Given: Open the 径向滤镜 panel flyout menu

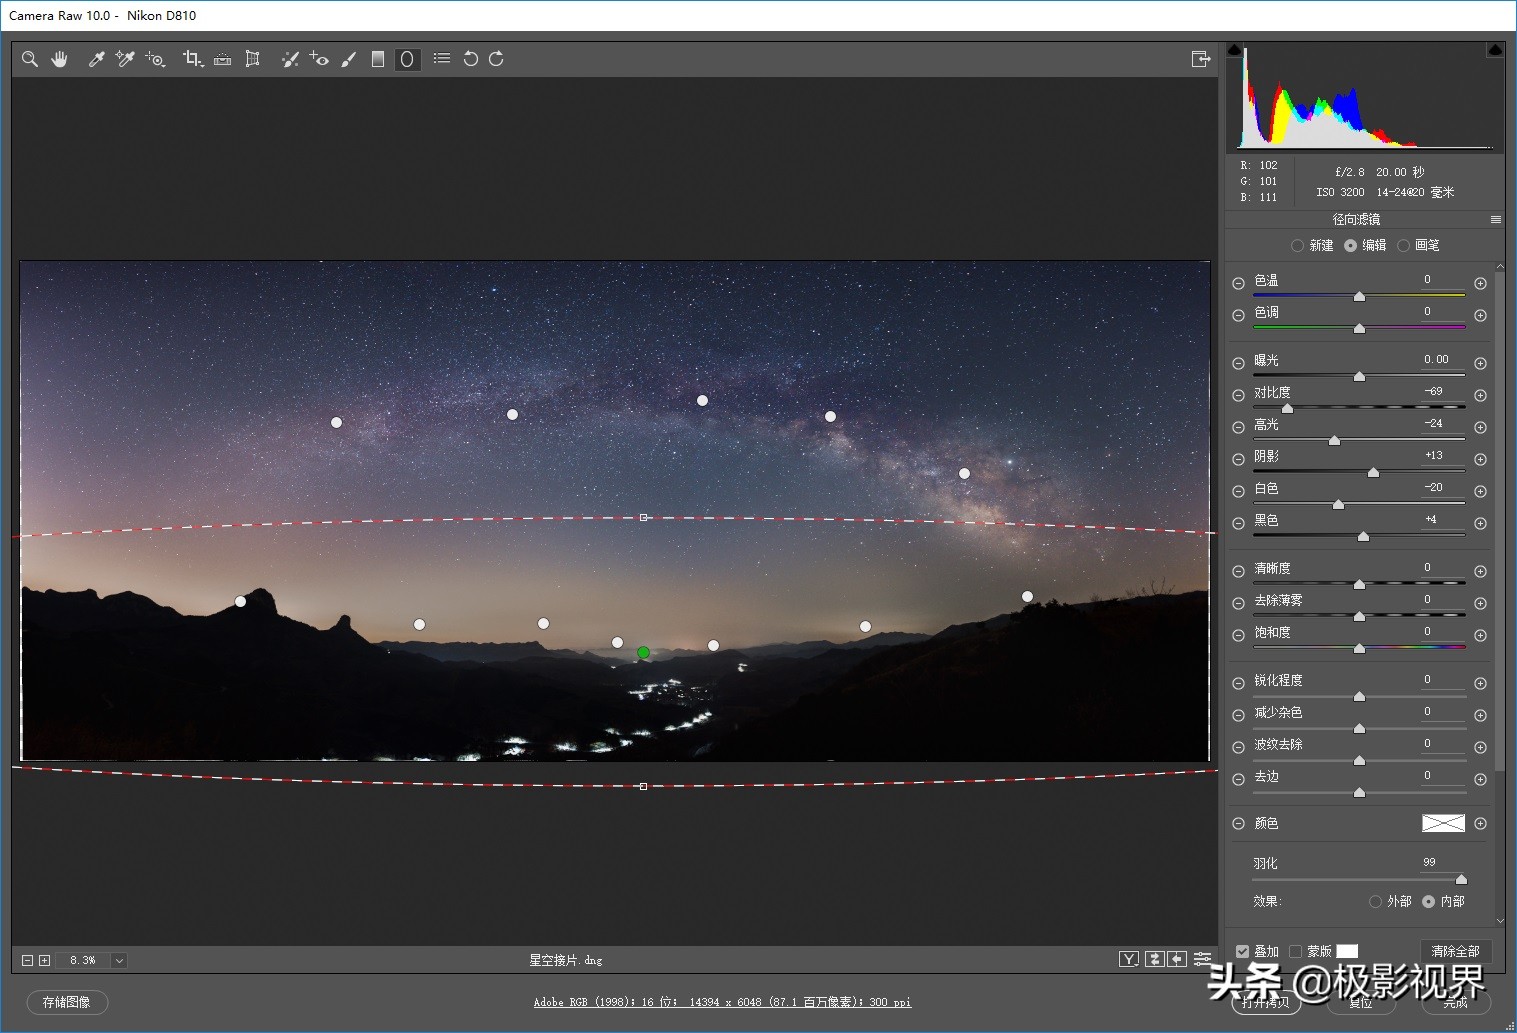Looking at the screenshot, I should (1496, 220).
